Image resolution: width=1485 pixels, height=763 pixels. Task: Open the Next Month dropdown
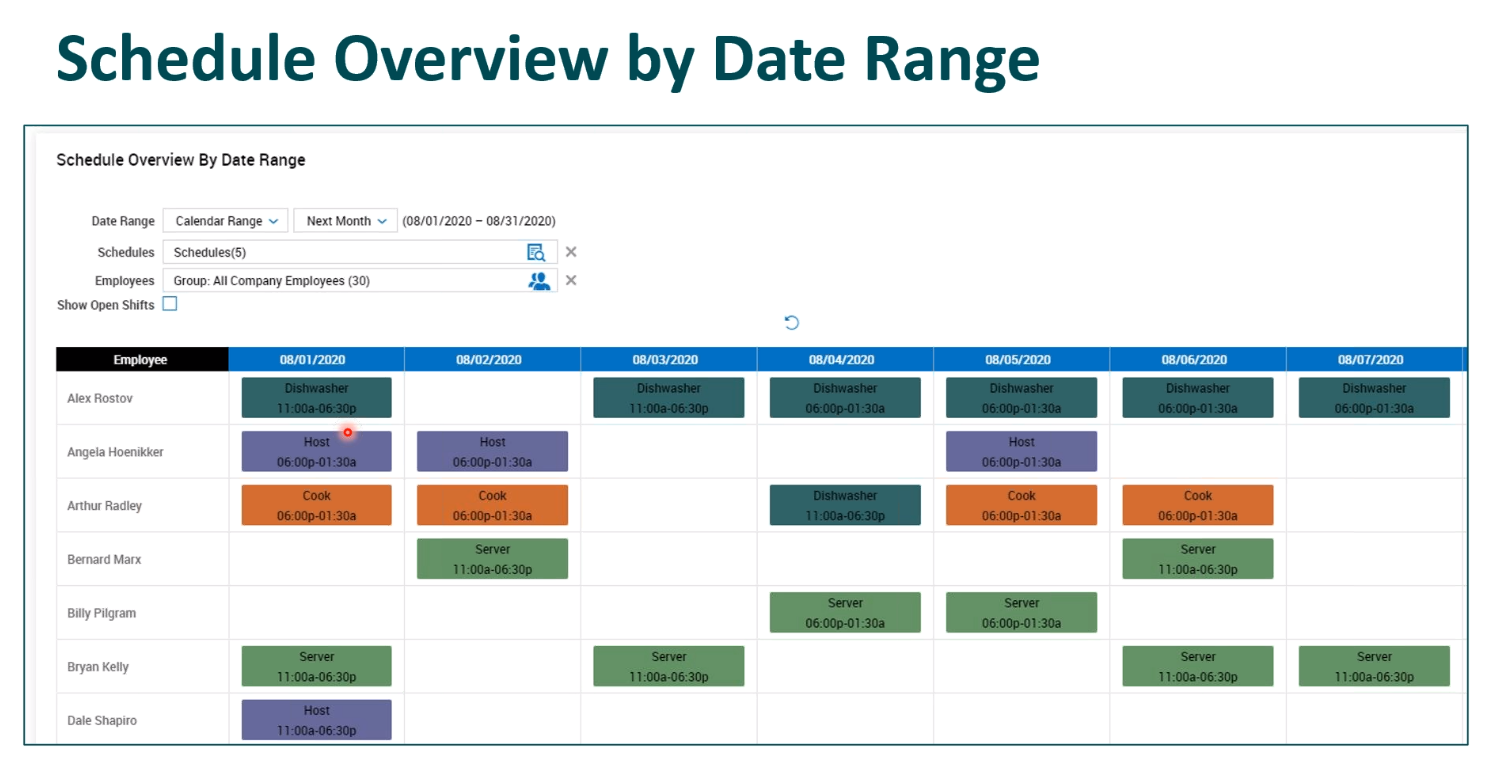point(346,221)
